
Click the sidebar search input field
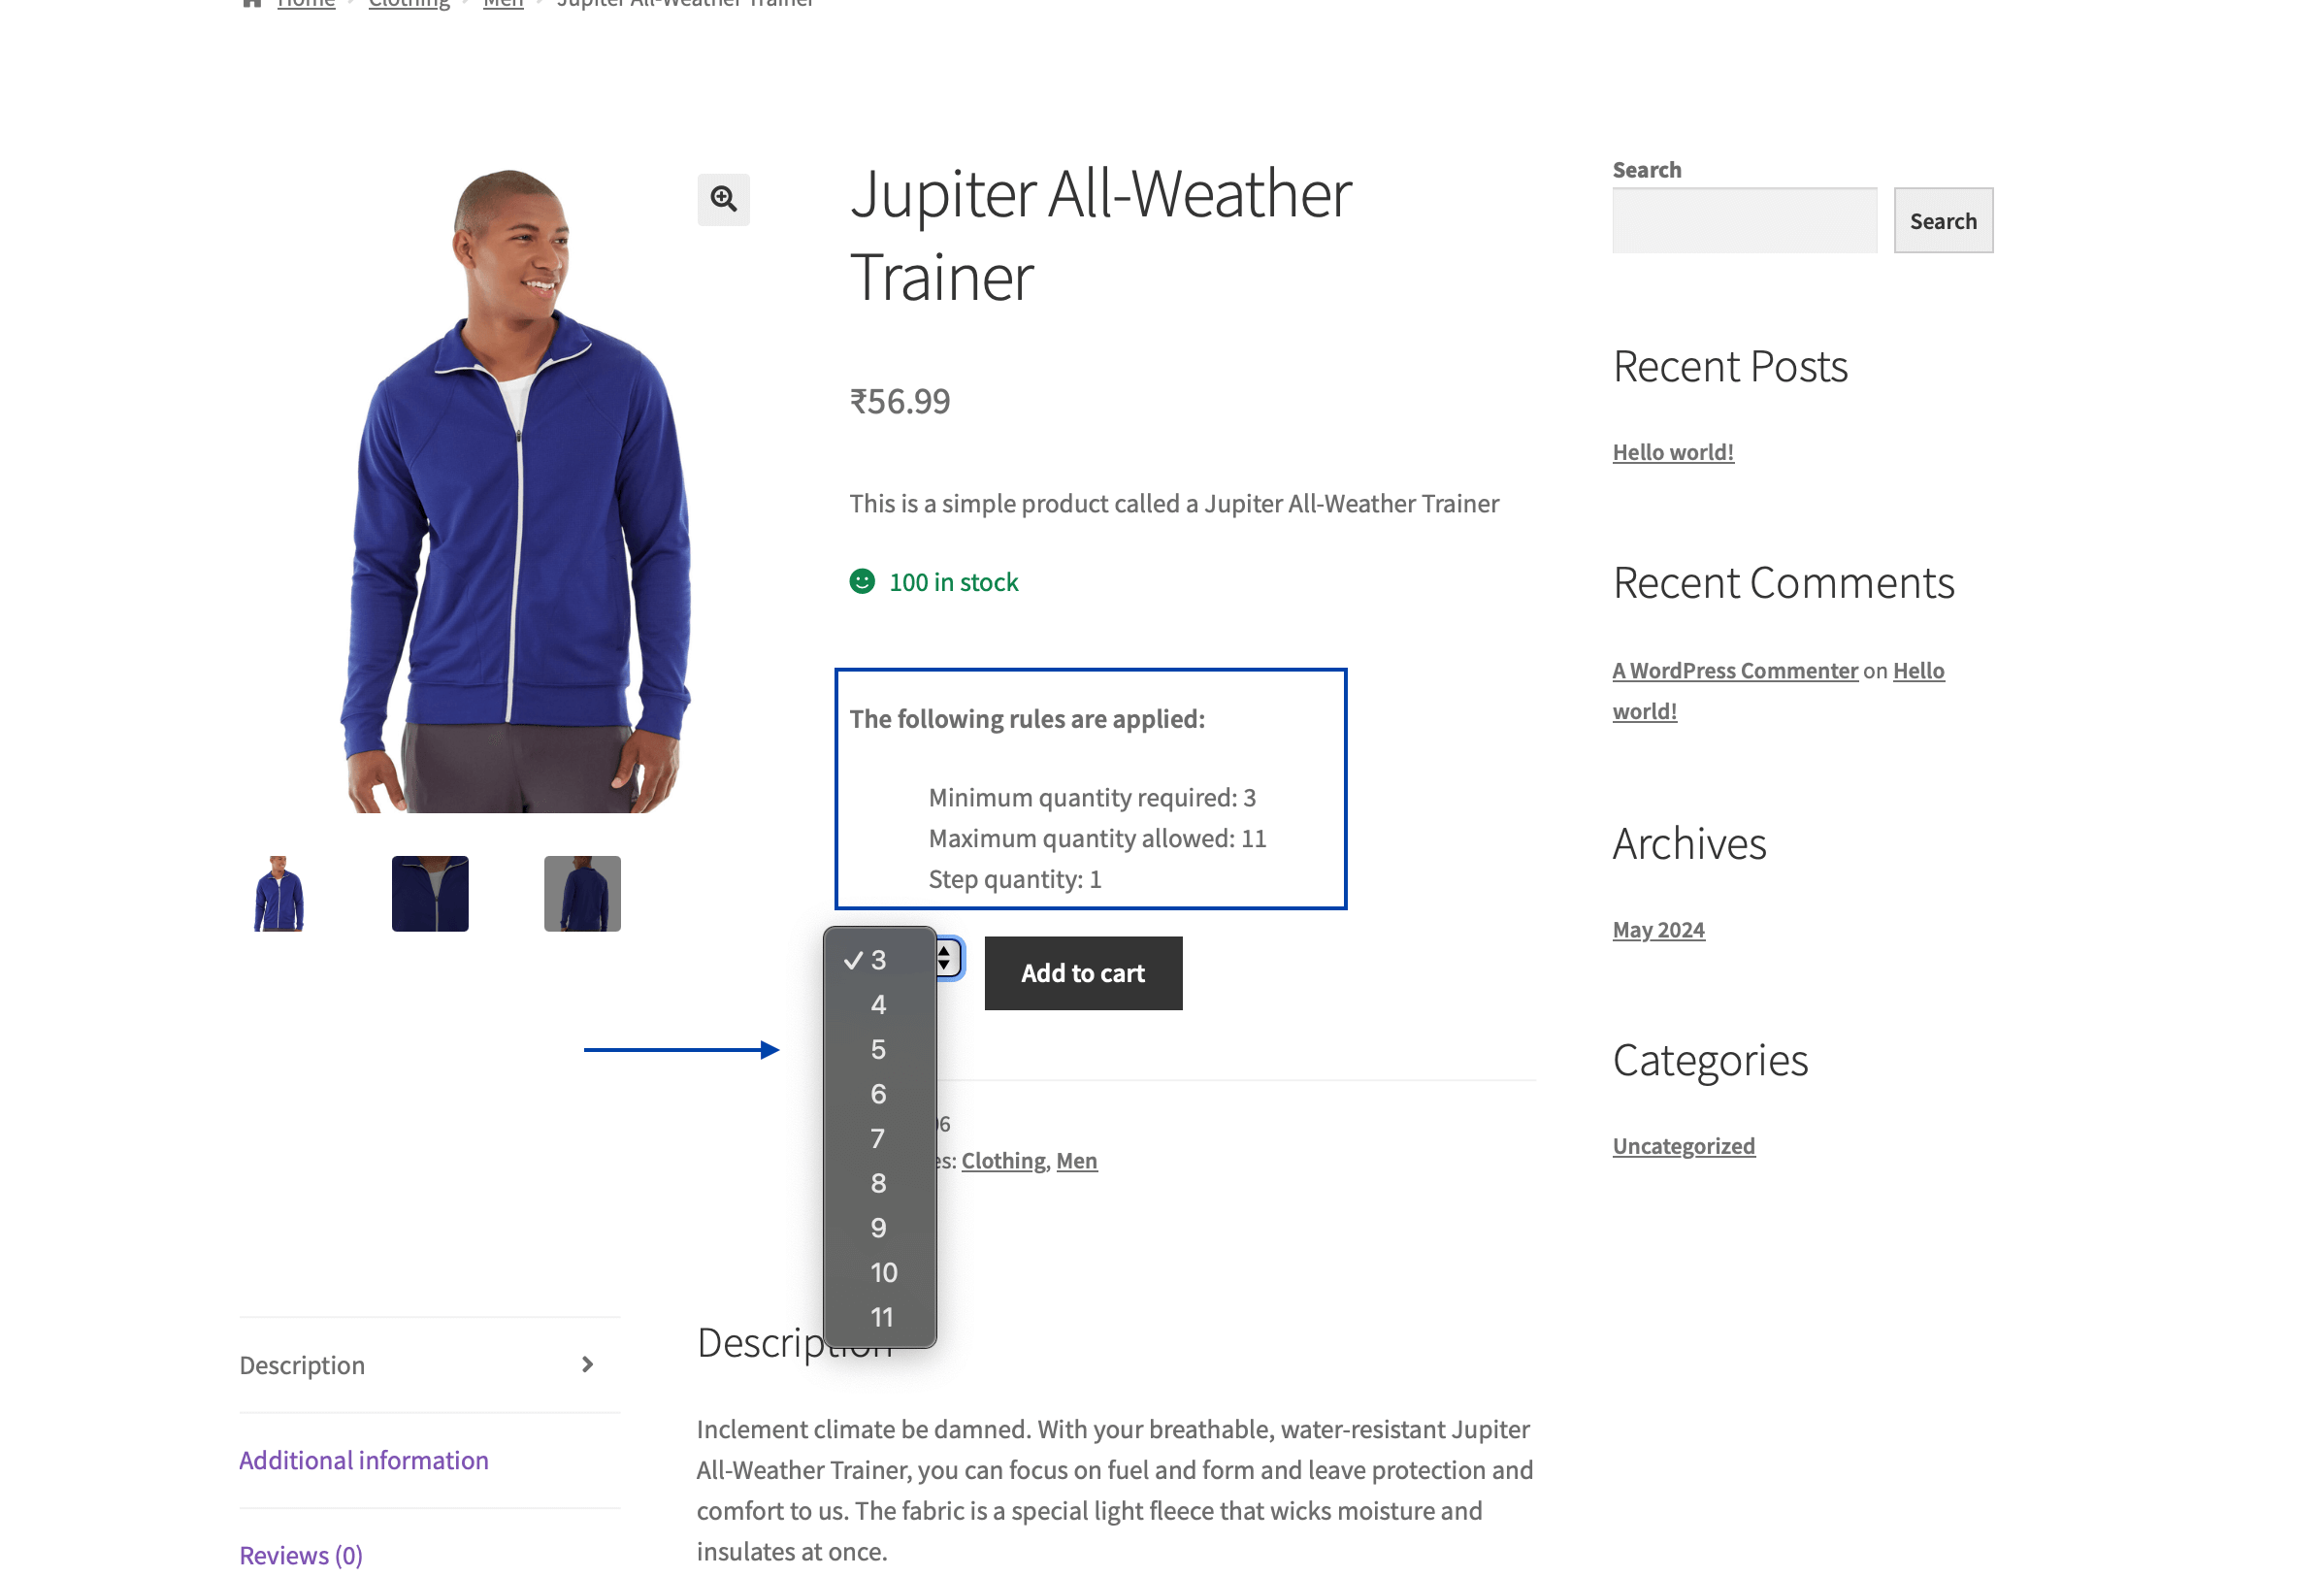pyautogui.click(x=1744, y=220)
